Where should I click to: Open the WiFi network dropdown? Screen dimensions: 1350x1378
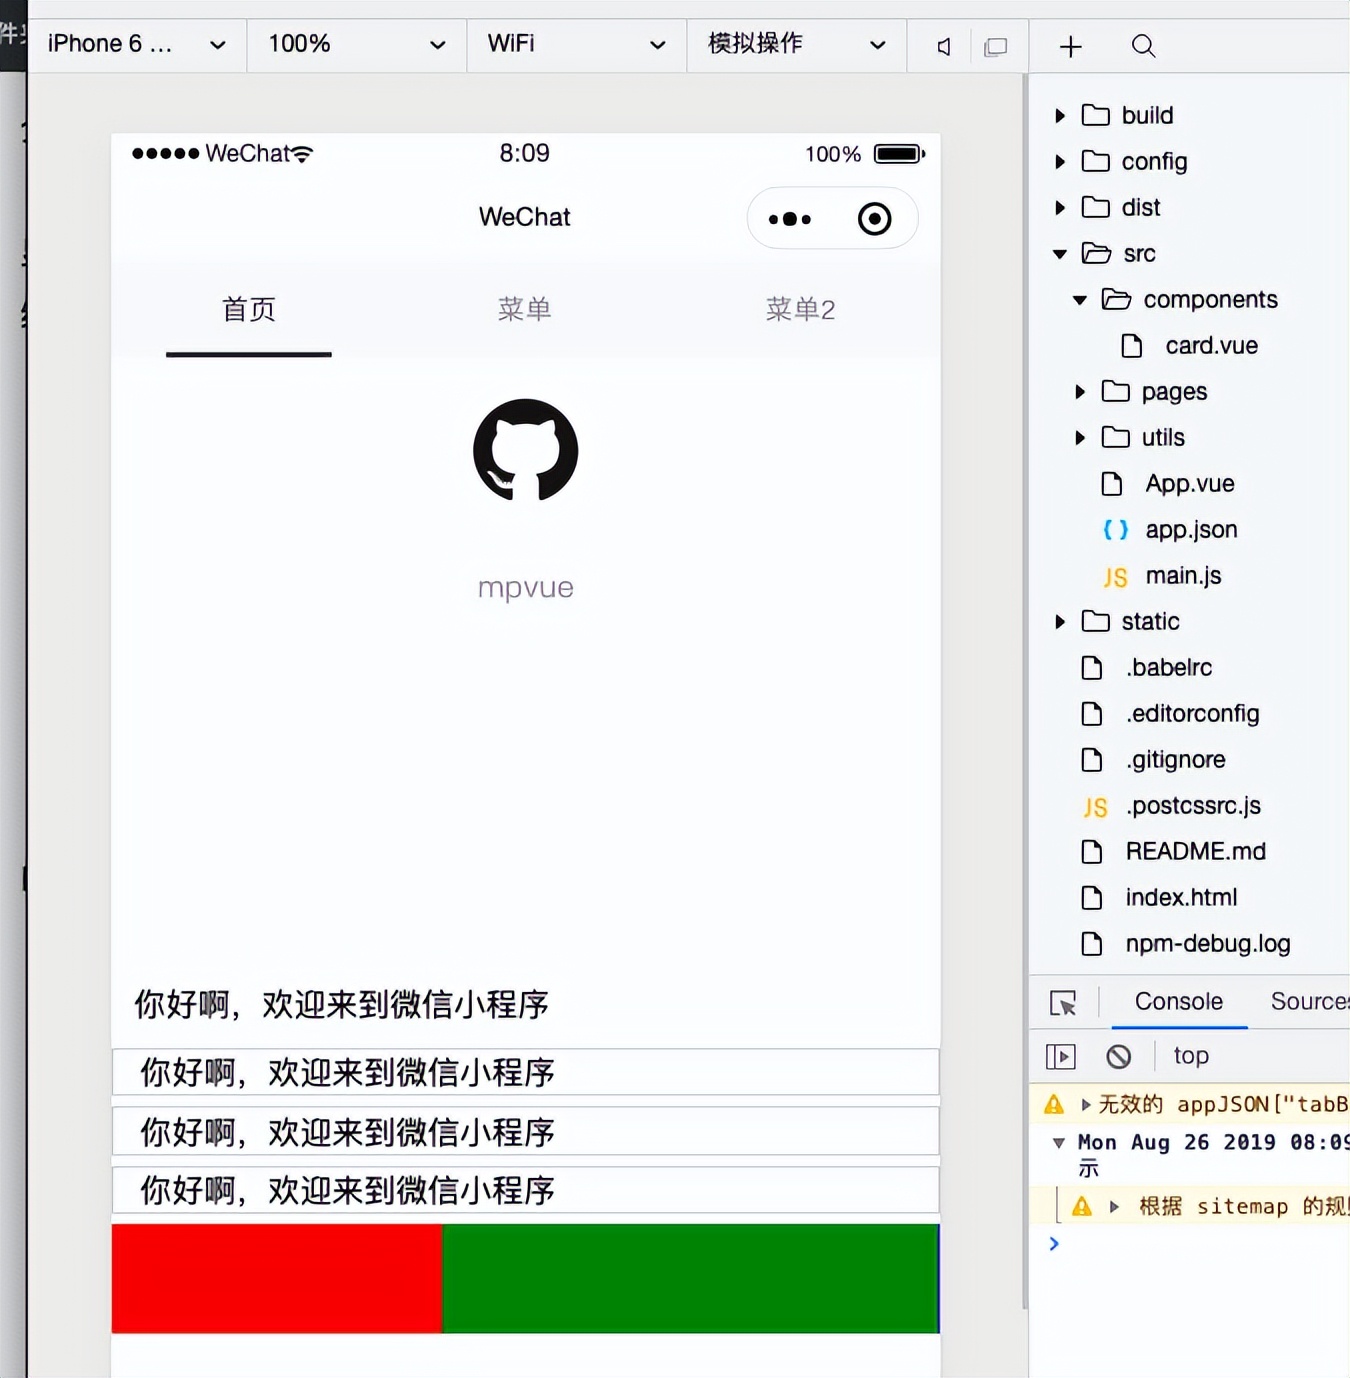click(575, 44)
